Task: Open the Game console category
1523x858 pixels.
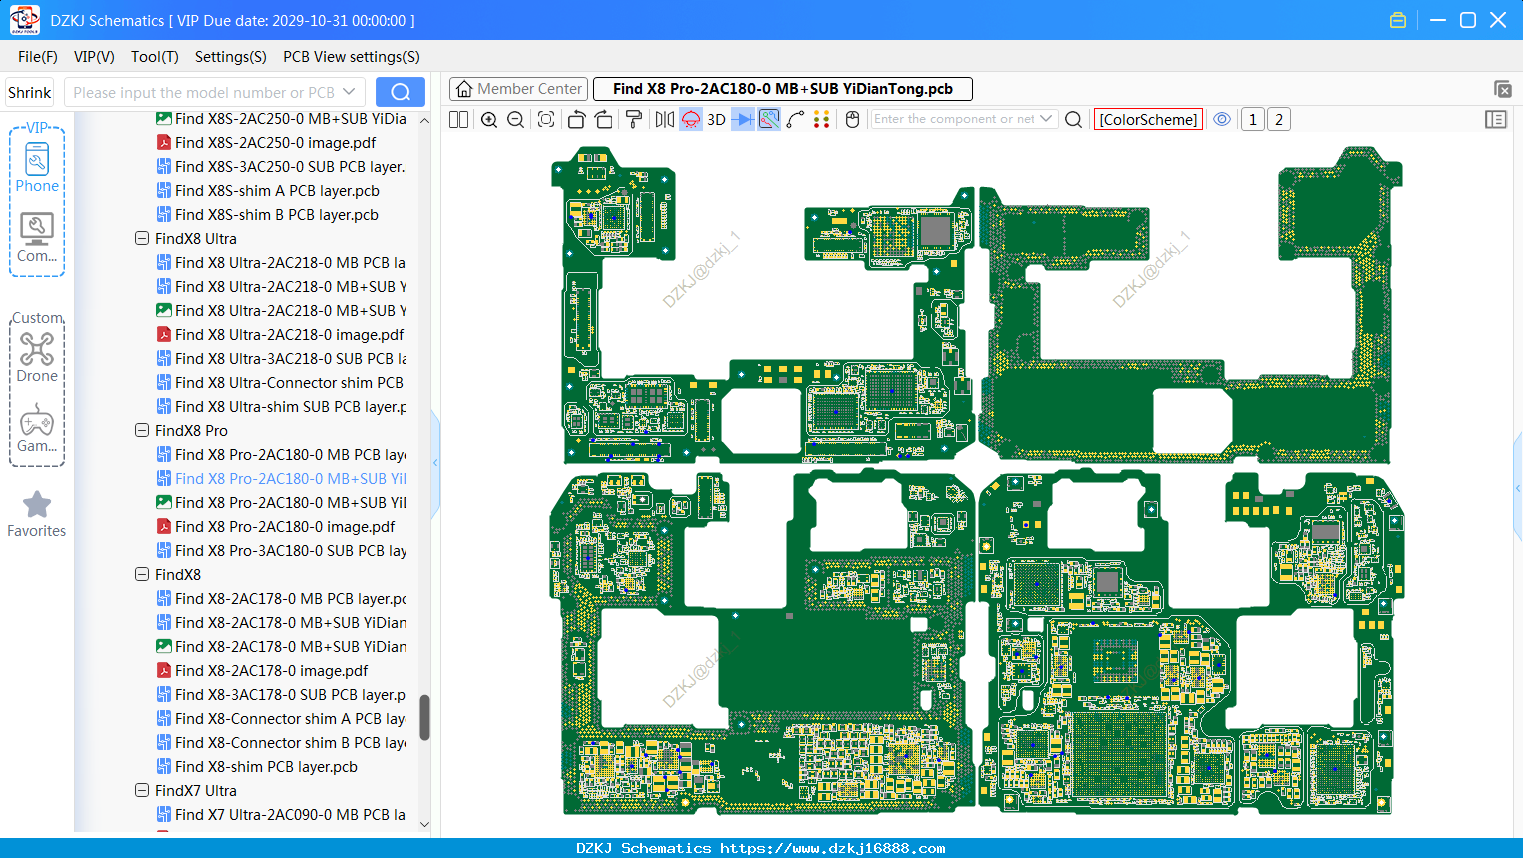Action: tap(37, 428)
